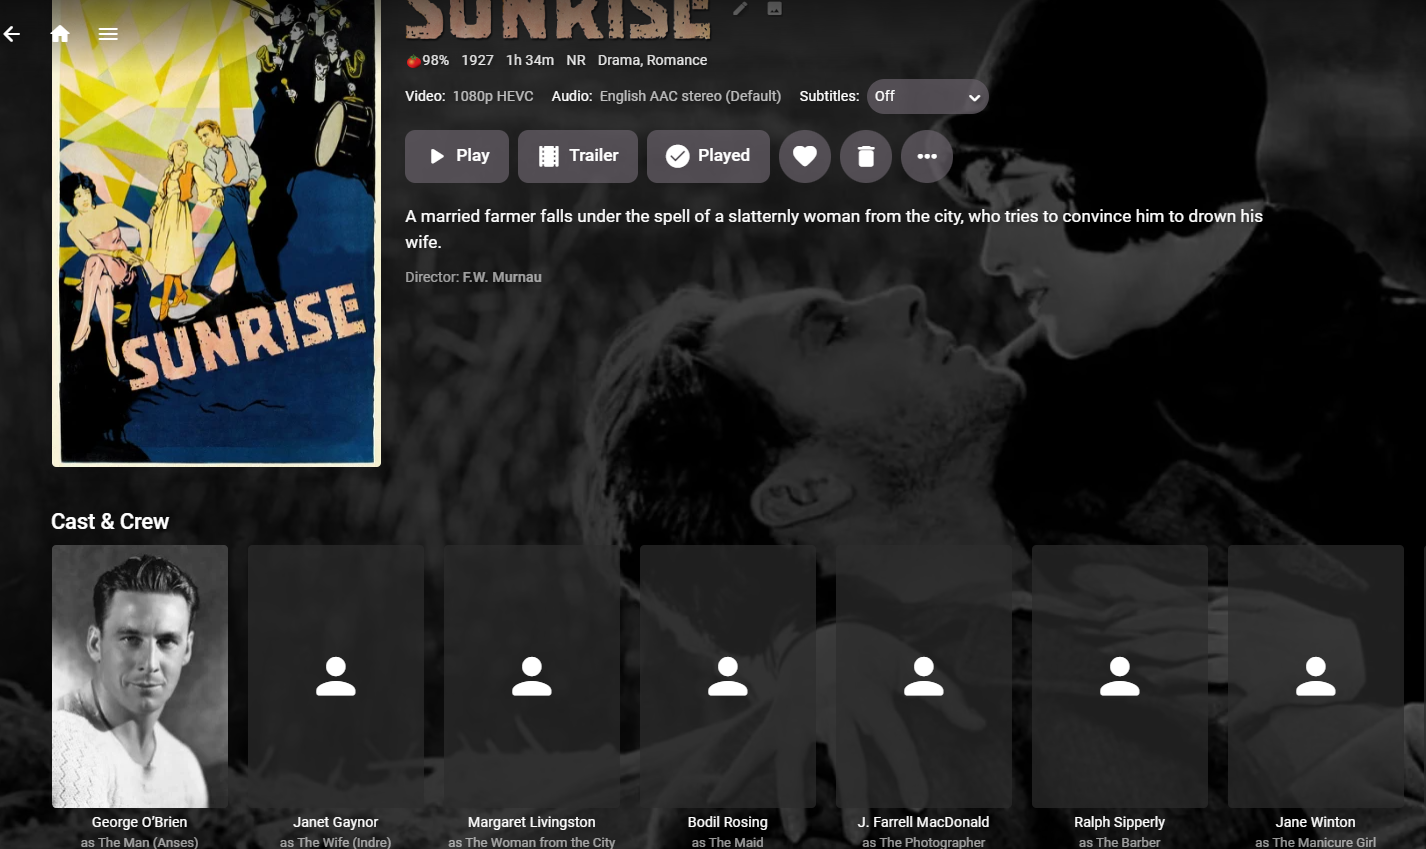
Task: Click the release year "1927"
Action: pos(478,60)
